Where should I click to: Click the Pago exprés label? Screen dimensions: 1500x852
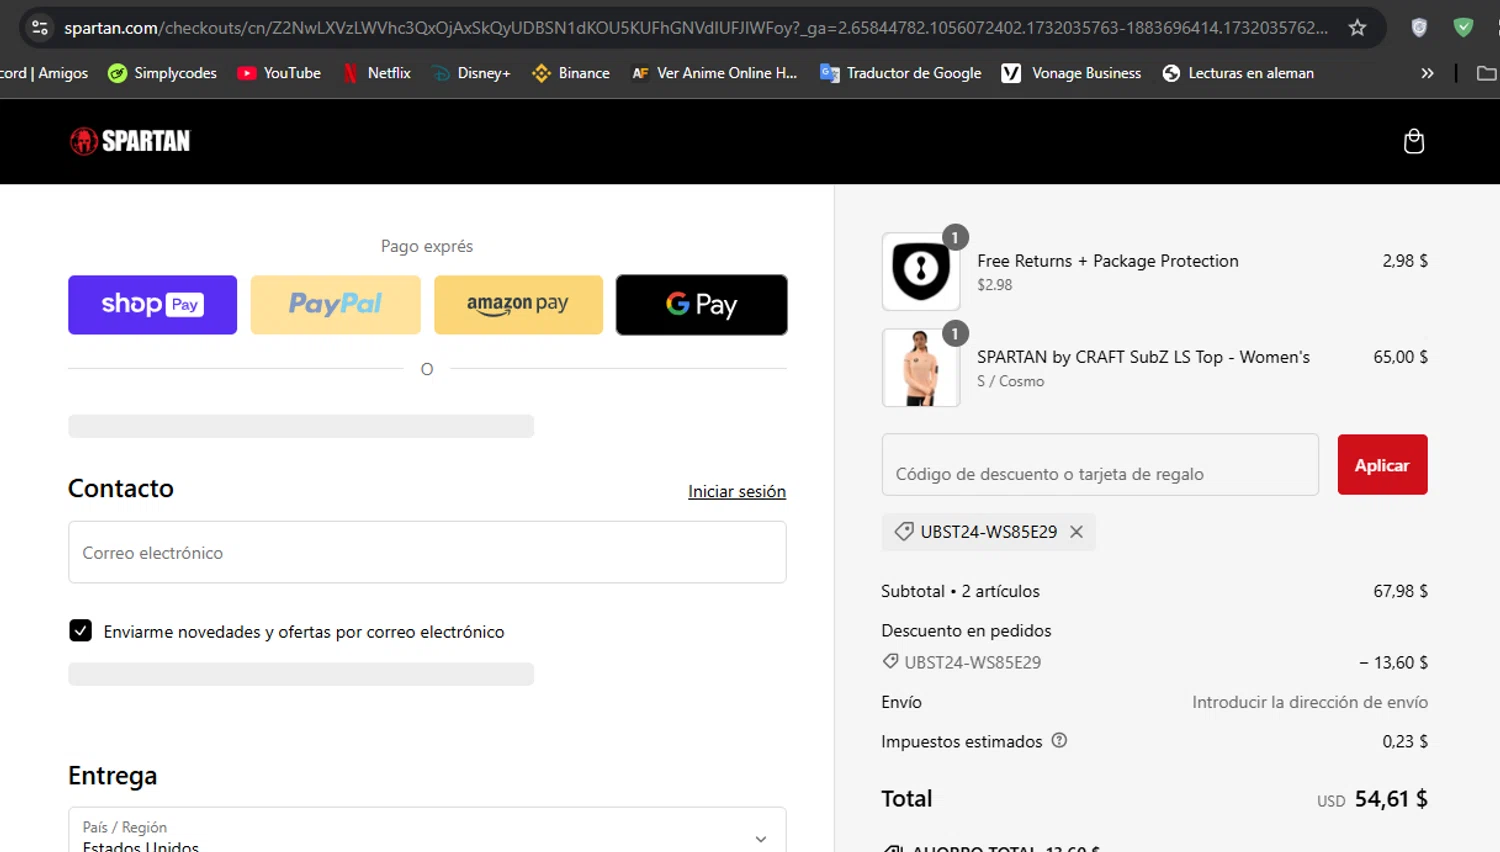click(x=427, y=246)
